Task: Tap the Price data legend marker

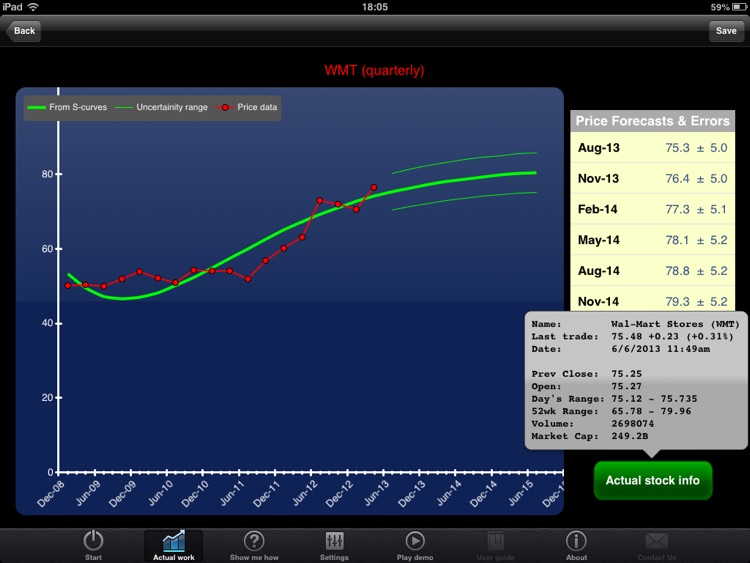Action: coord(225,107)
